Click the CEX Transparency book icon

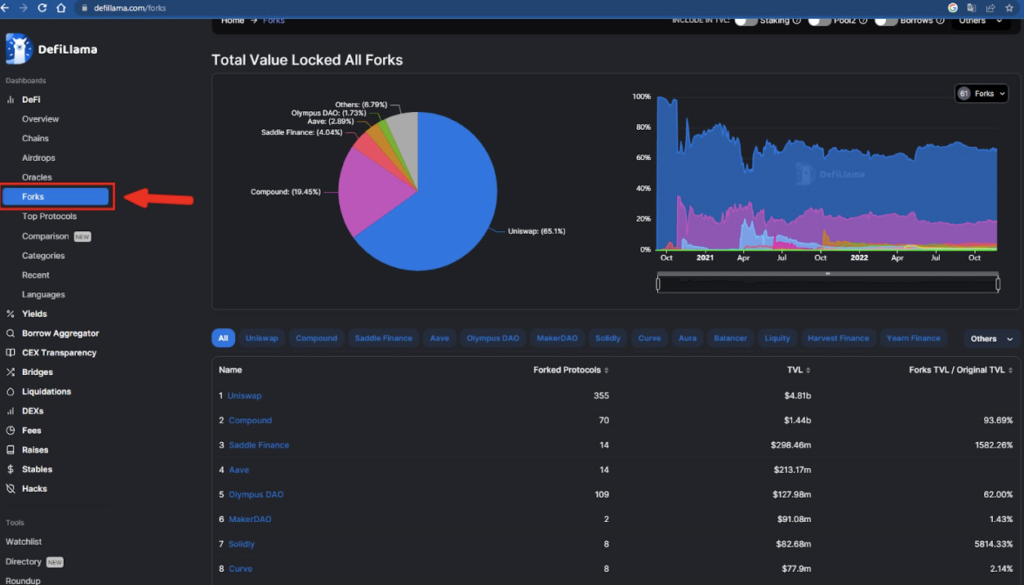pyautogui.click(x=10, y=353)
